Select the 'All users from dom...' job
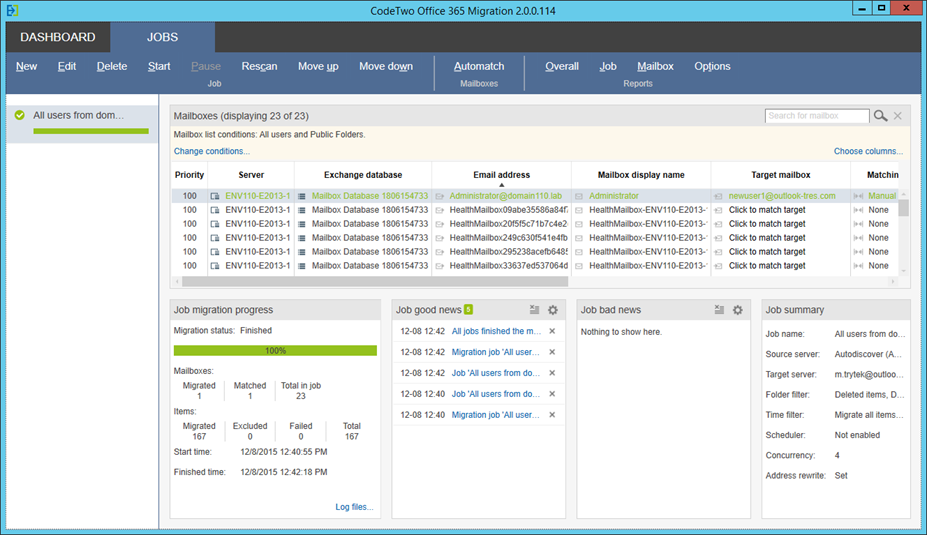This screenshot has height=535, width=927. pyautogui.click(x=82, y=124)
